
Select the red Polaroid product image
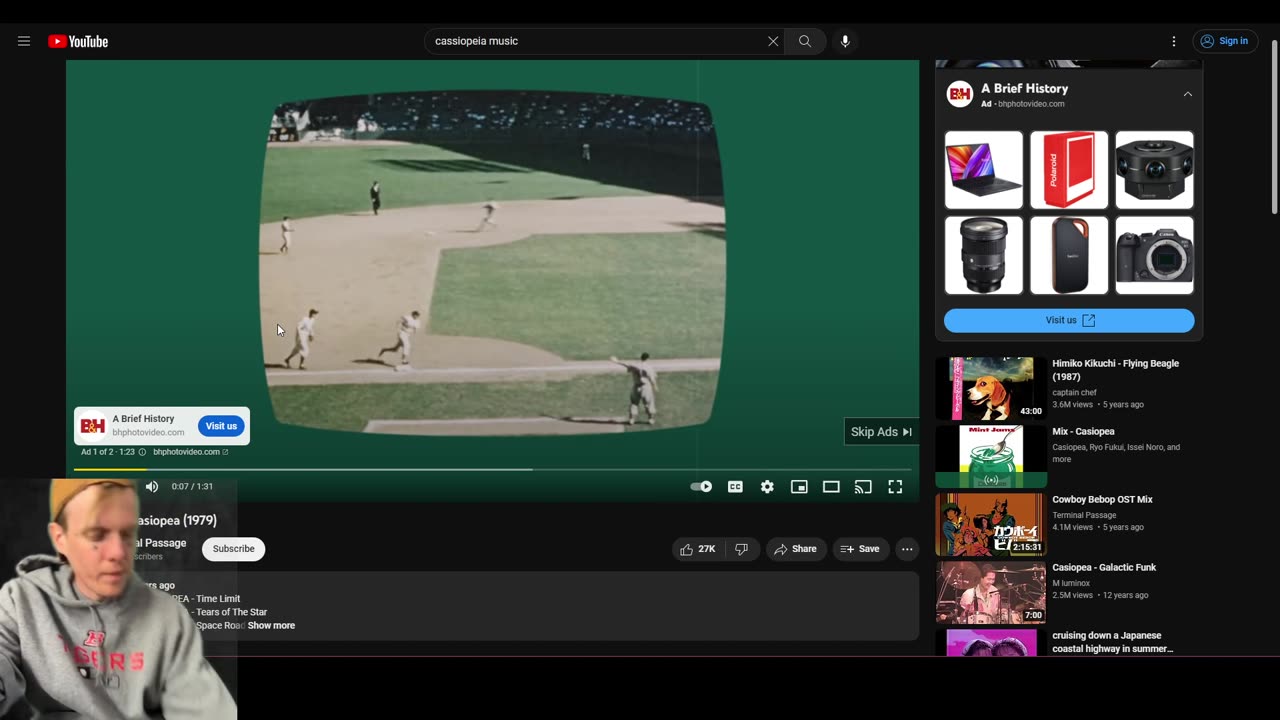click(1069, 170)
